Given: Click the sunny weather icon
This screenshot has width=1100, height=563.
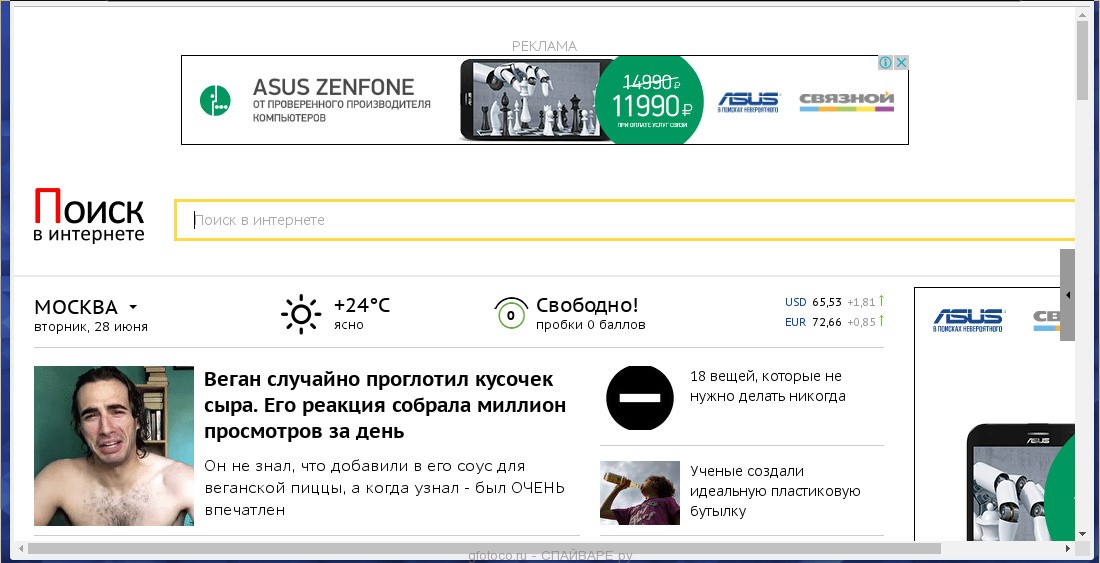Looking at the screenshot, I should (x=301, y=313).
